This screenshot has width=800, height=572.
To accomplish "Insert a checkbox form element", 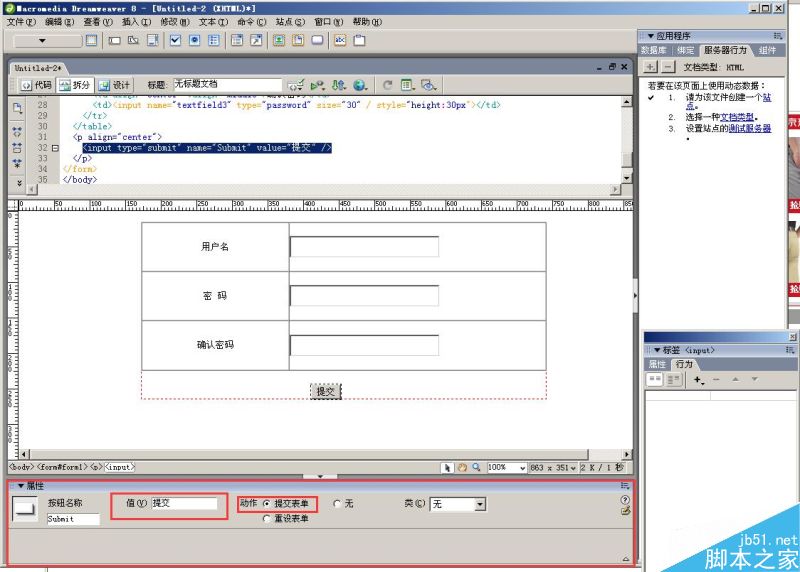I will [x=176, y=40].
